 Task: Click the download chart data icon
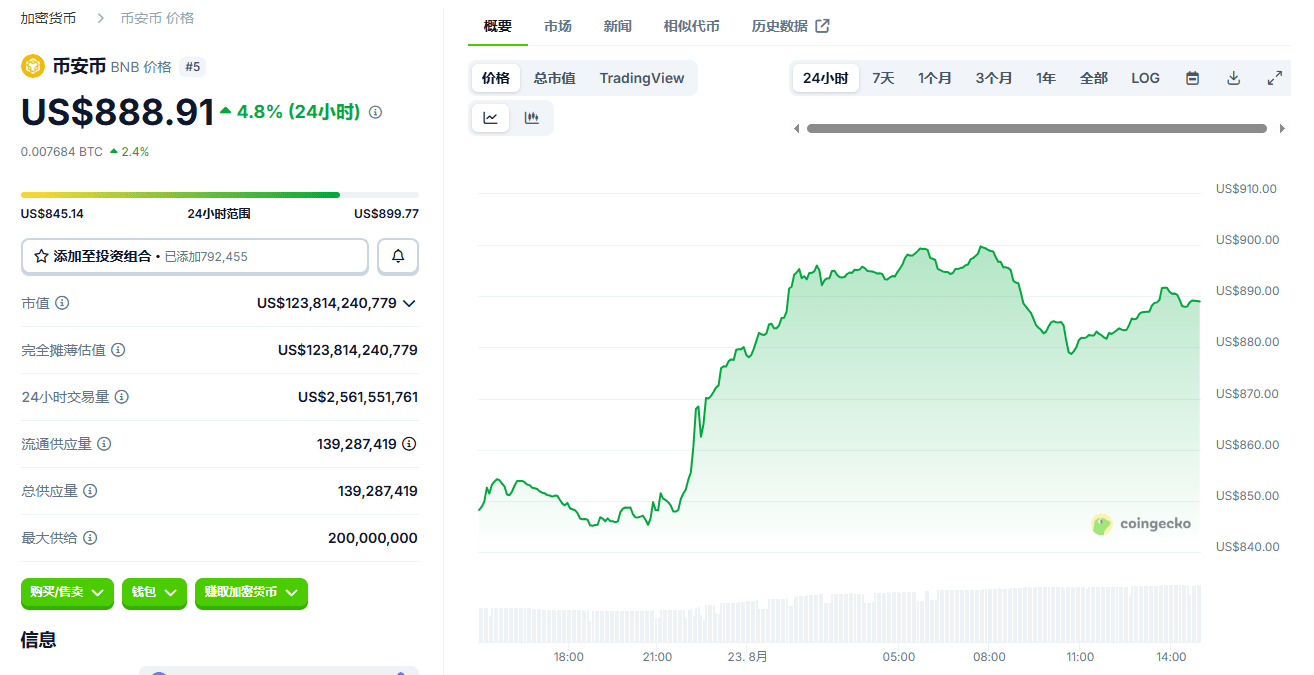1234,78
